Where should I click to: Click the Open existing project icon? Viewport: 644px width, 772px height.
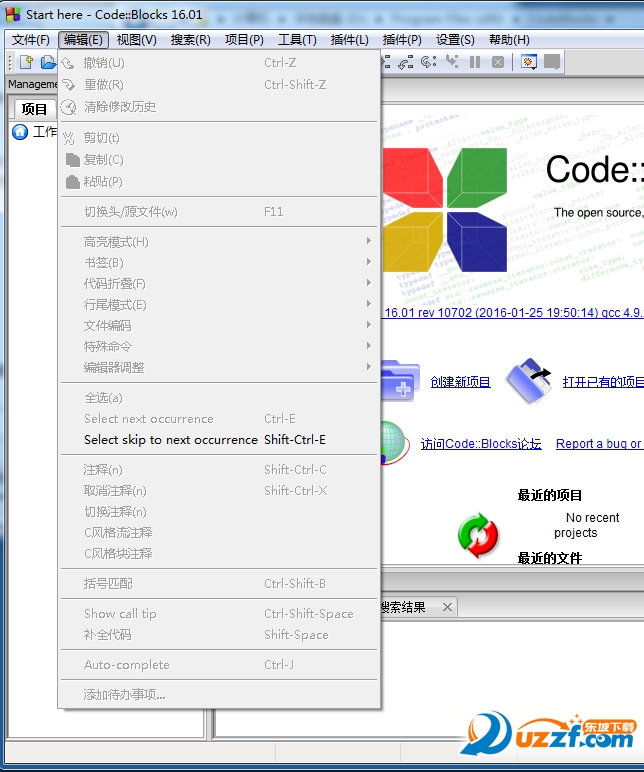[x=529, y=381]
